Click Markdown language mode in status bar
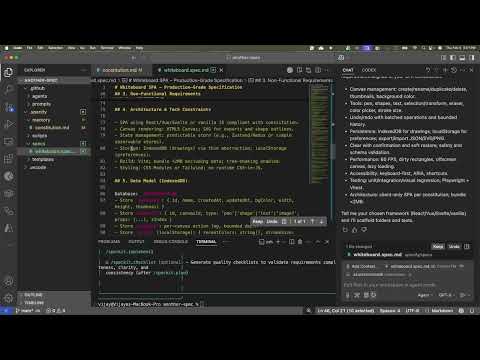 [x=442, y=311]
